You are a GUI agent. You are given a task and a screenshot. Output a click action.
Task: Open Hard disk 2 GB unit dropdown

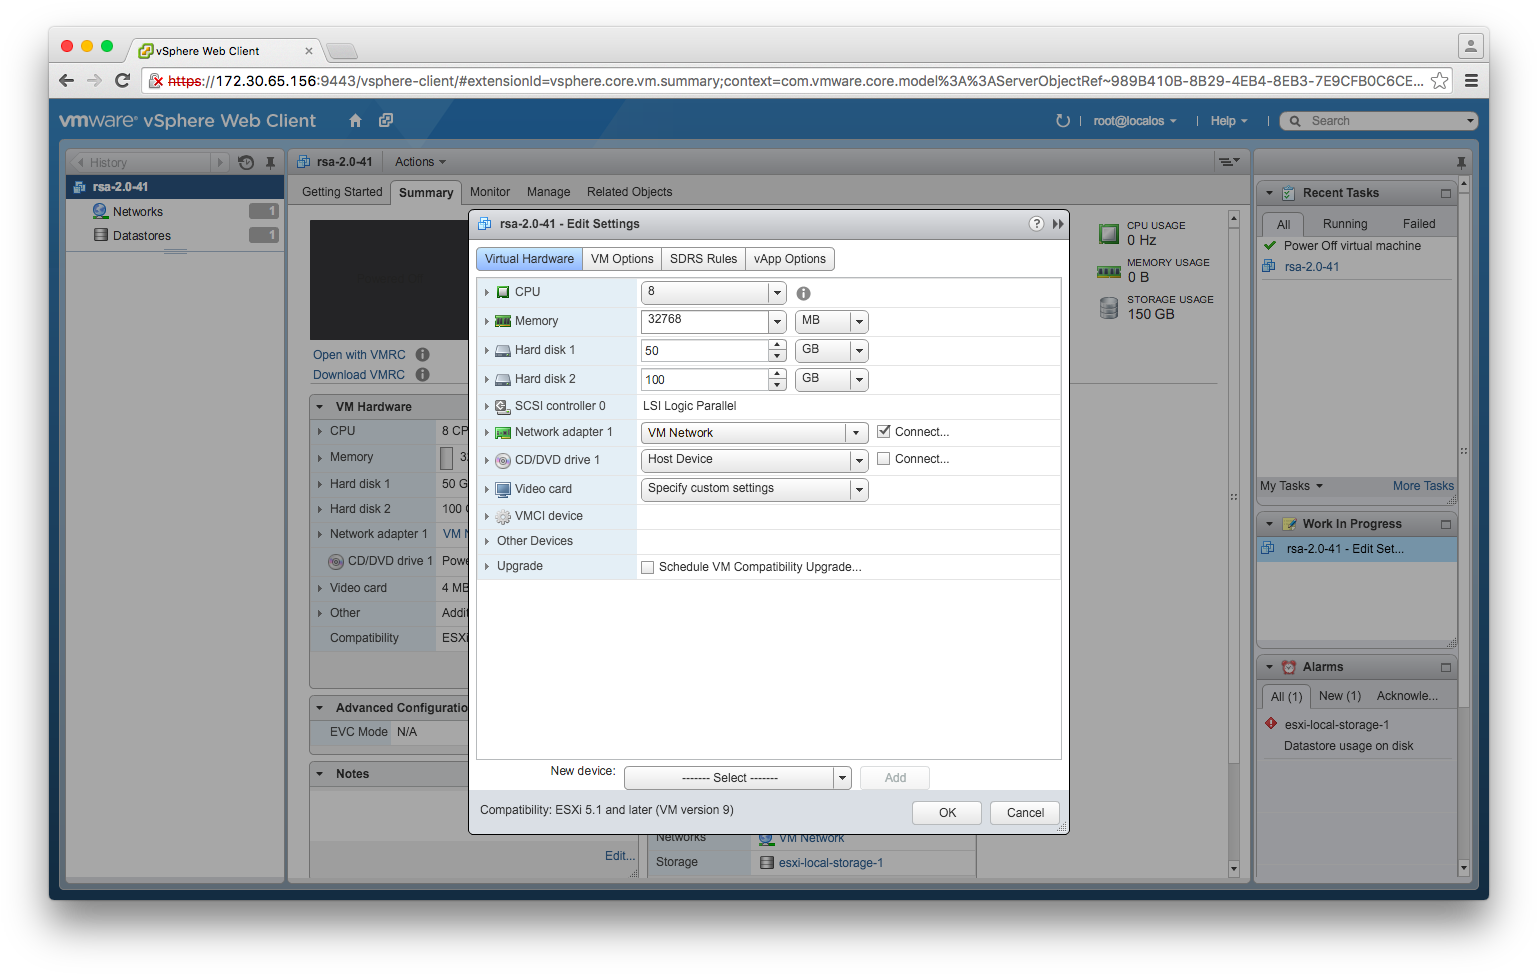point(858,379)
